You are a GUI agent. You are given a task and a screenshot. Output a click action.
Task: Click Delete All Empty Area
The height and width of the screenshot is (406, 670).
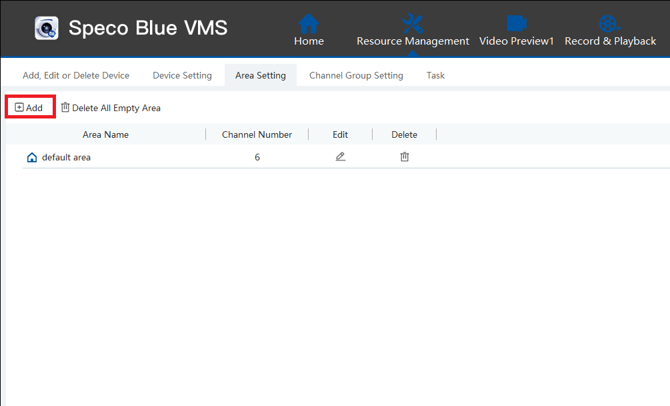coord(111,108)
